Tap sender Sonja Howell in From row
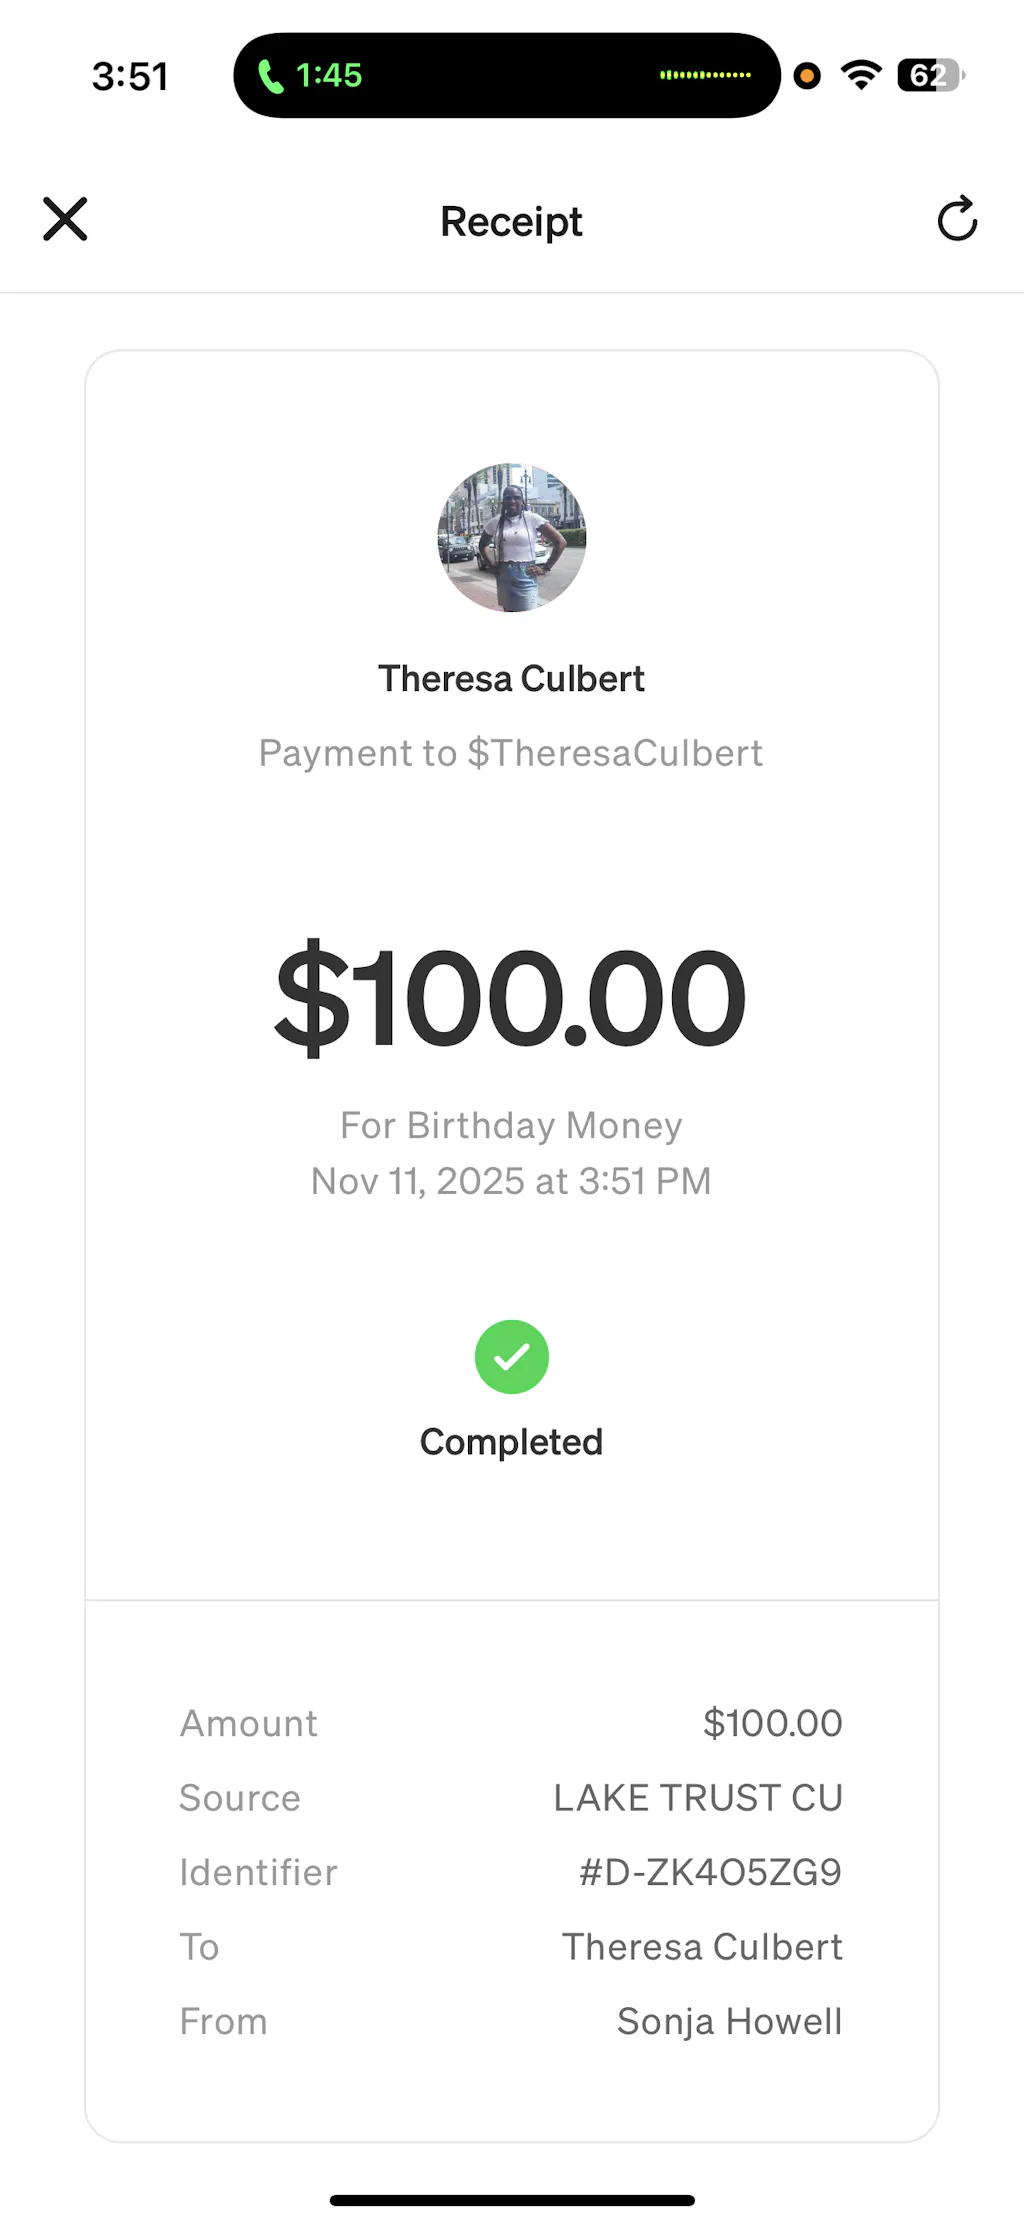The height and width of the screenshot is (2225, 1024). [x=729, y=2021]
